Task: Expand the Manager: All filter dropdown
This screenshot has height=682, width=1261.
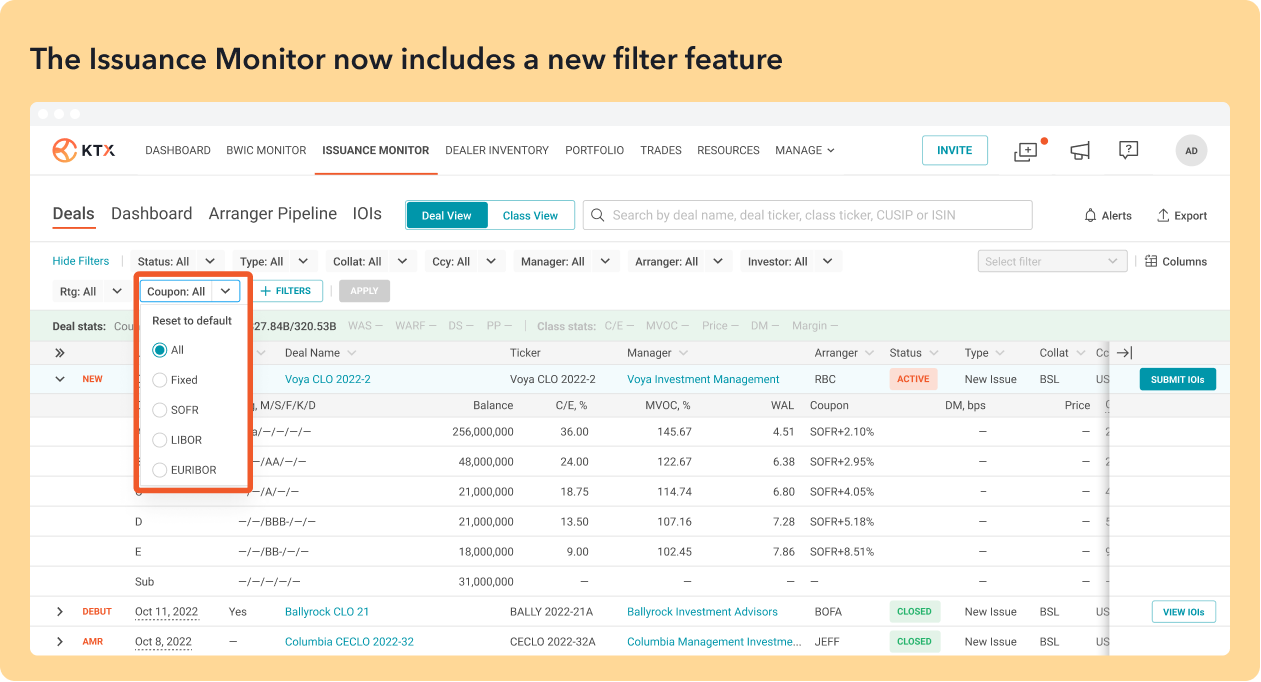Action: tap(567, 262)
